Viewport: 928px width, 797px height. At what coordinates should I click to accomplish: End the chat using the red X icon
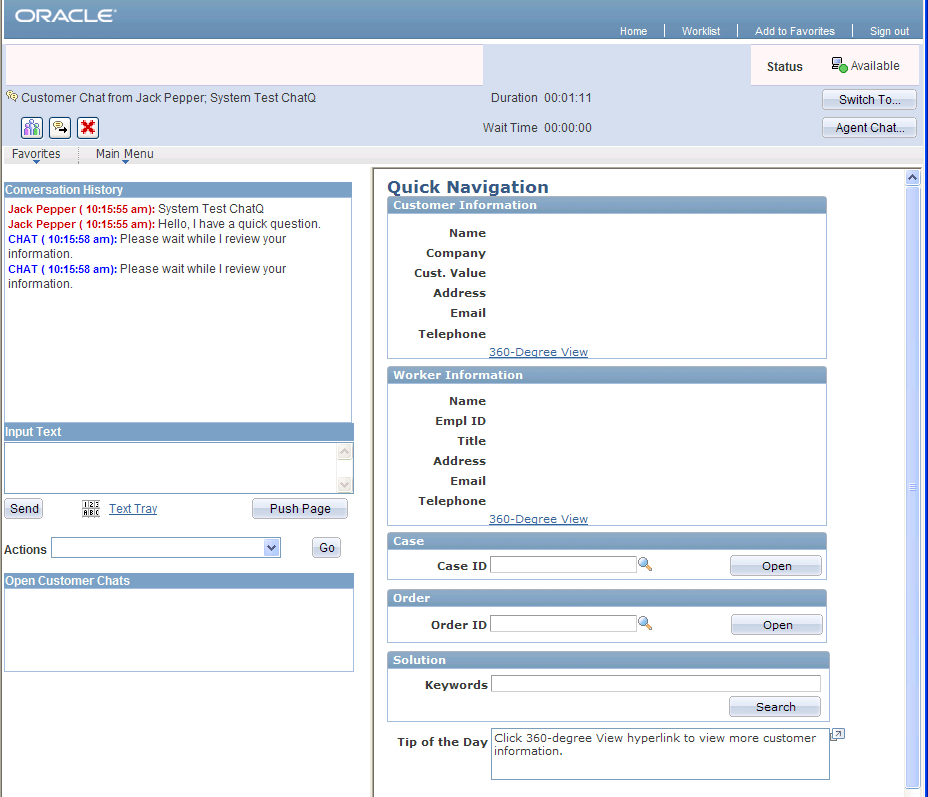point(88,127)
